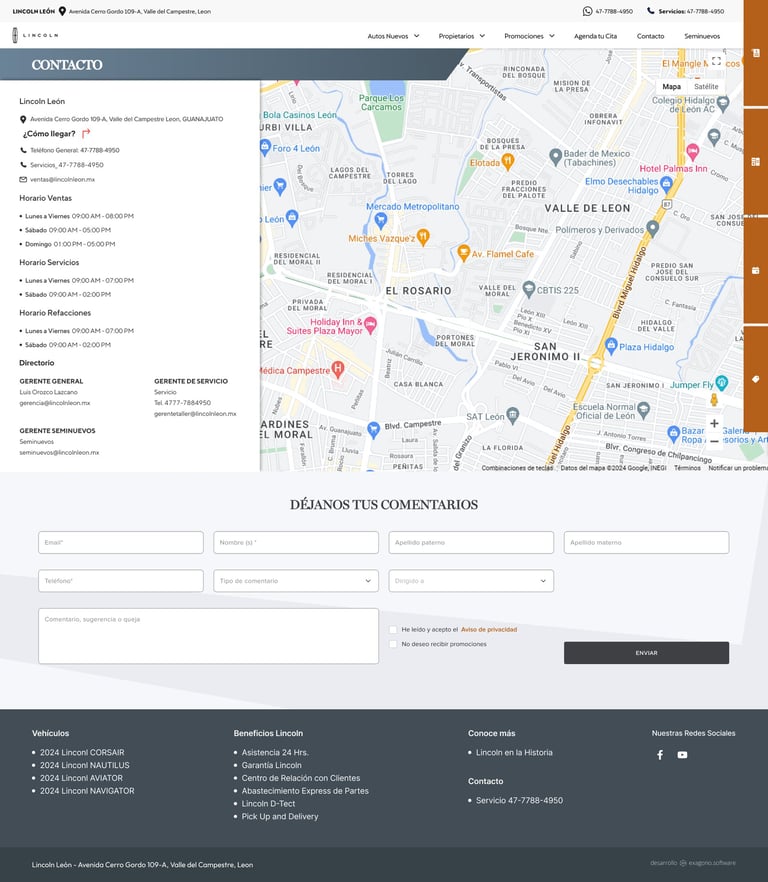The width and height of the screenshot is (768, 882).
Task: Toggle map fullscreen view
Action: coord(716,61)
